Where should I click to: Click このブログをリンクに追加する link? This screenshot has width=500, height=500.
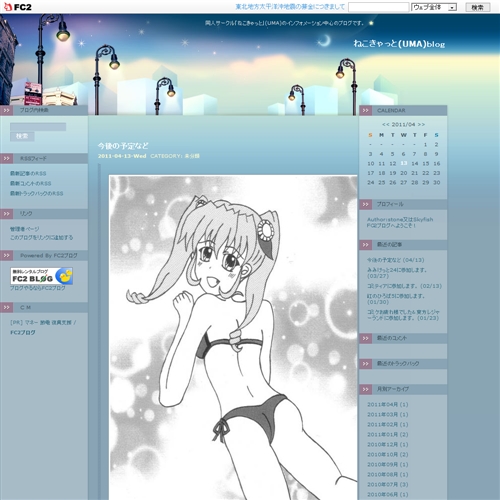click(41, 237)
